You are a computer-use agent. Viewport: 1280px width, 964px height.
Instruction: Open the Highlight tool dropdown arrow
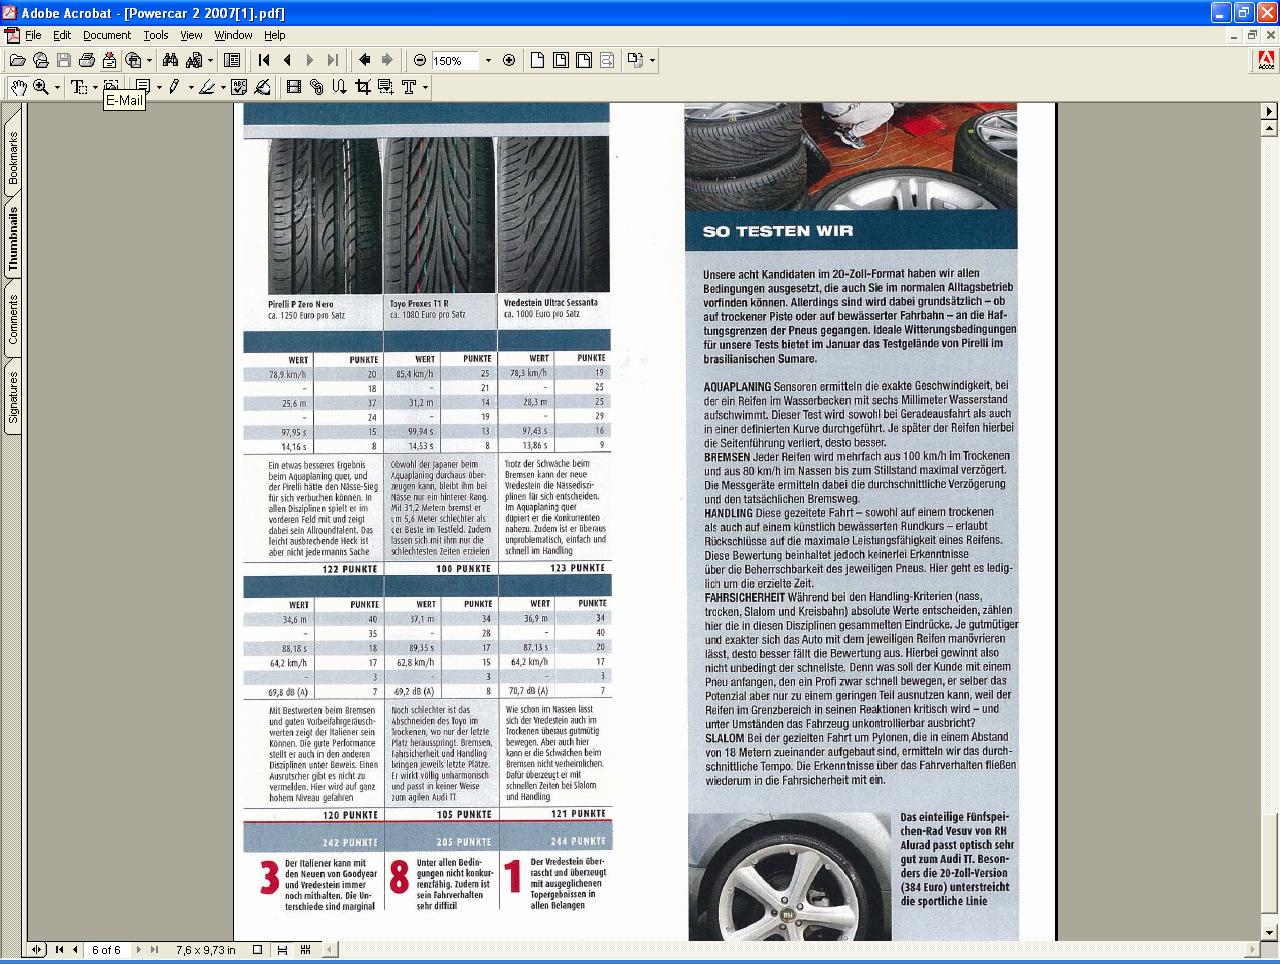[x=222, y=87]
